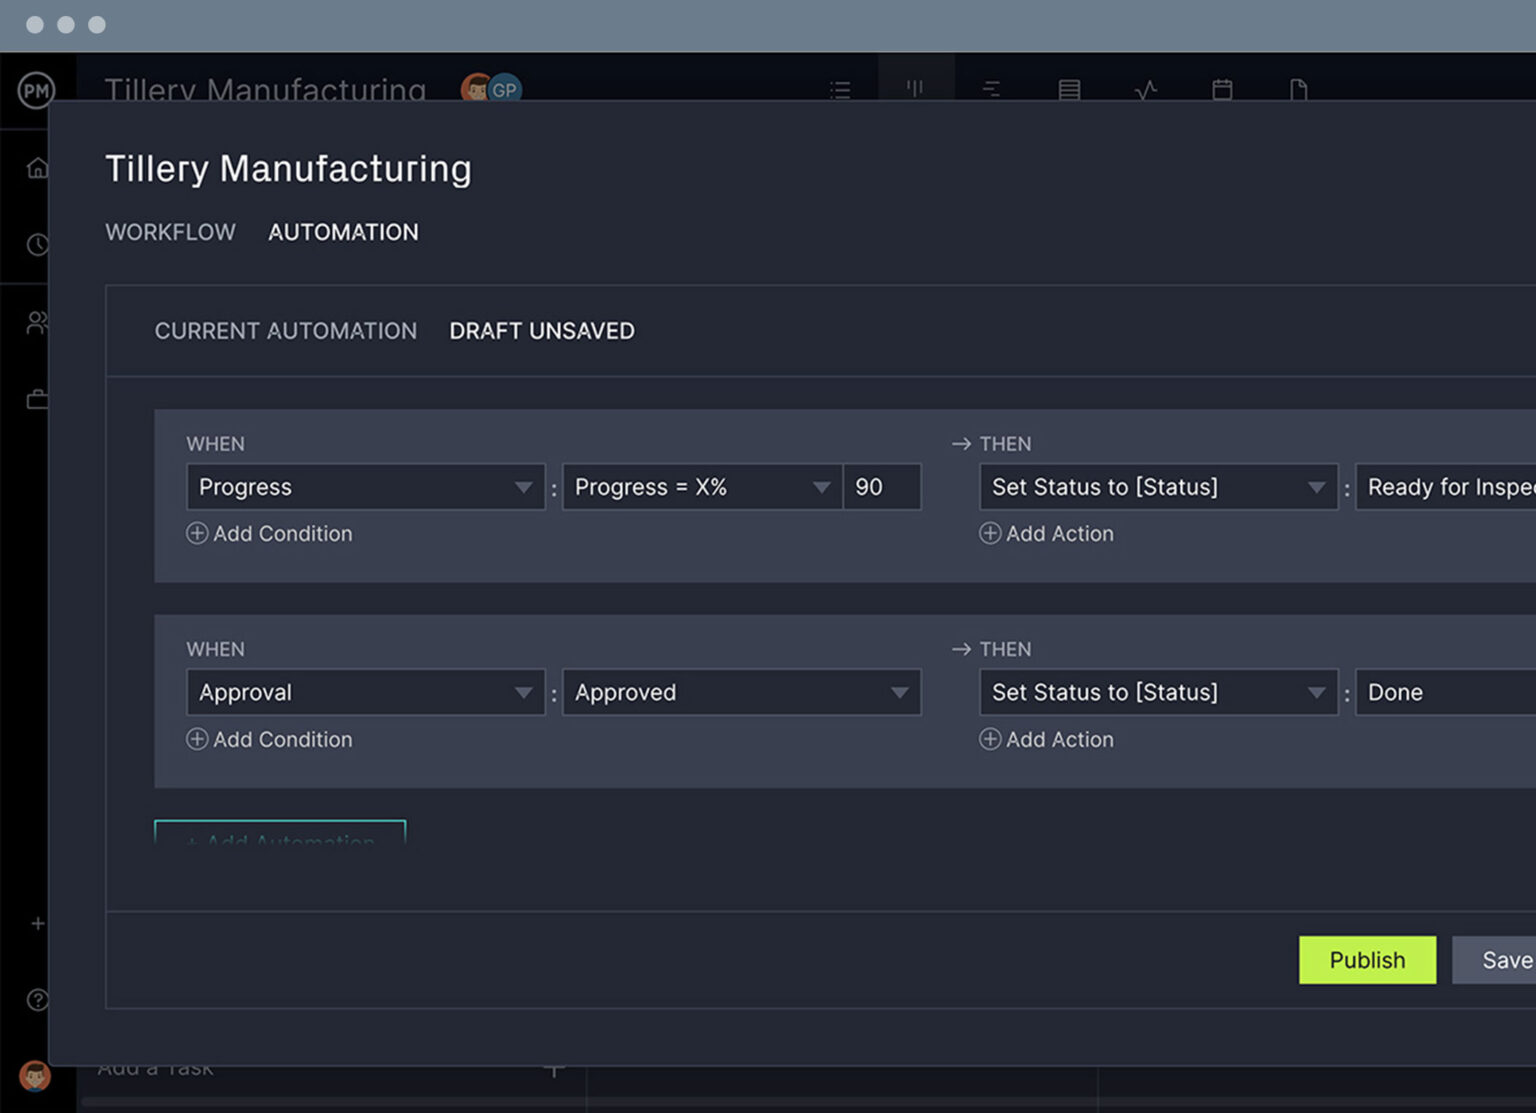Expand the Progress = X% dropdown

click(702, 487)
